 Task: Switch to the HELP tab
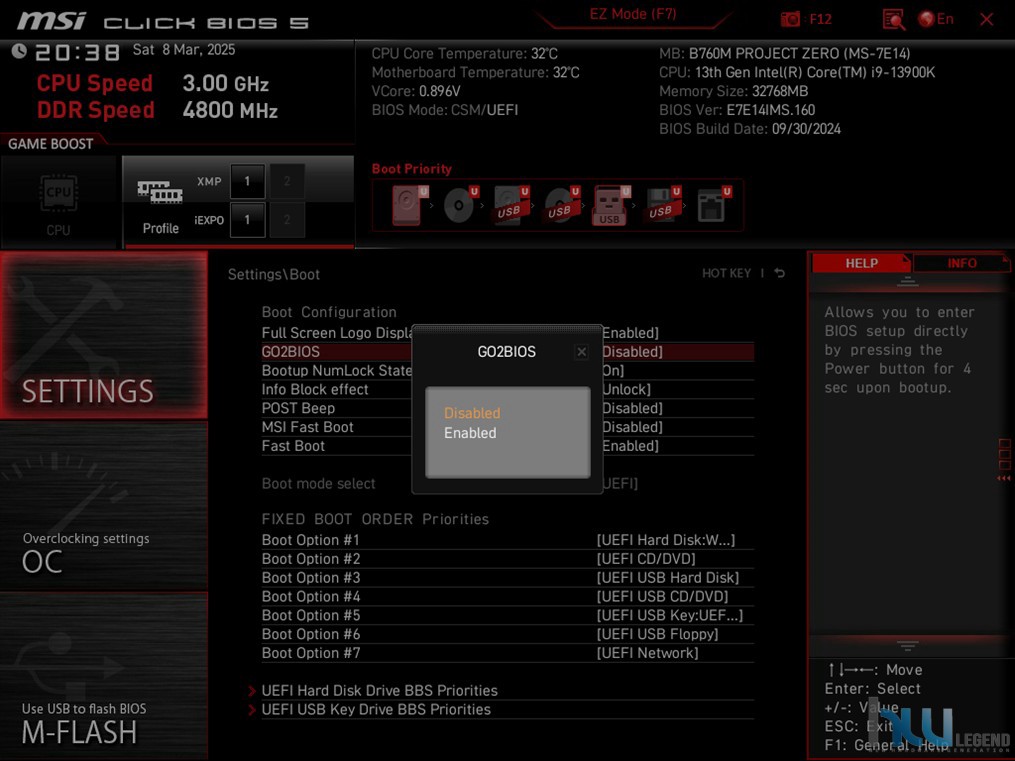pos(861,263)
